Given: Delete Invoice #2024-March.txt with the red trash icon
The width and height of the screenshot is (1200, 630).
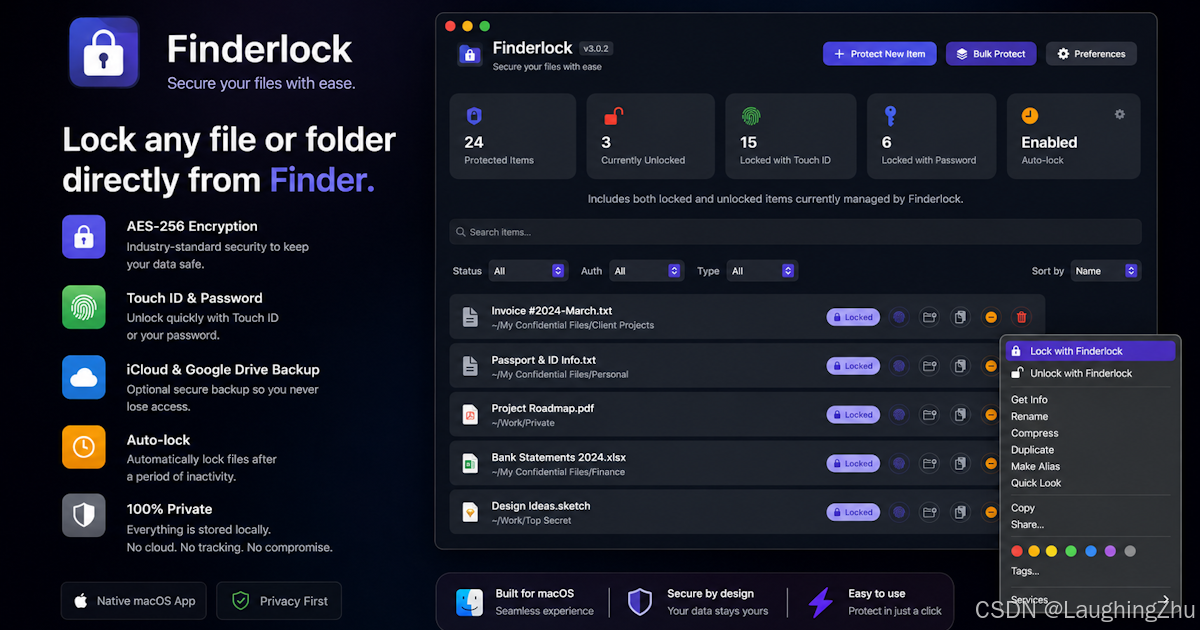Looking at the screenshot, I should pos(1021,317).
